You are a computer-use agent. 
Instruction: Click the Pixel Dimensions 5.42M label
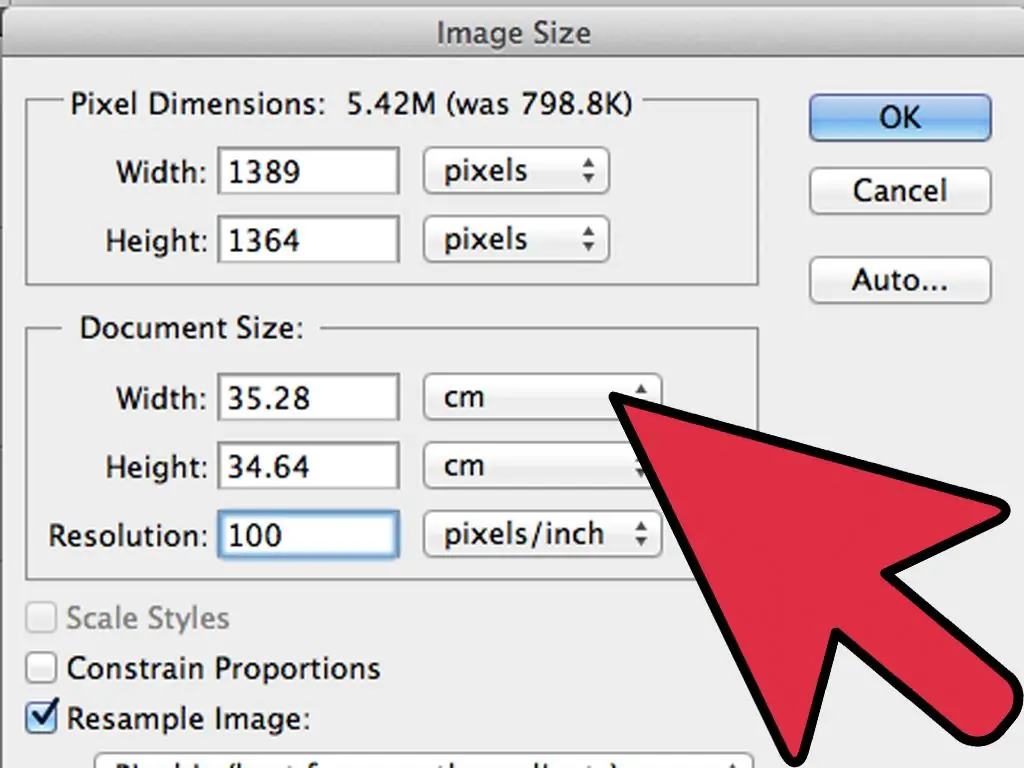tap(351, 104)
